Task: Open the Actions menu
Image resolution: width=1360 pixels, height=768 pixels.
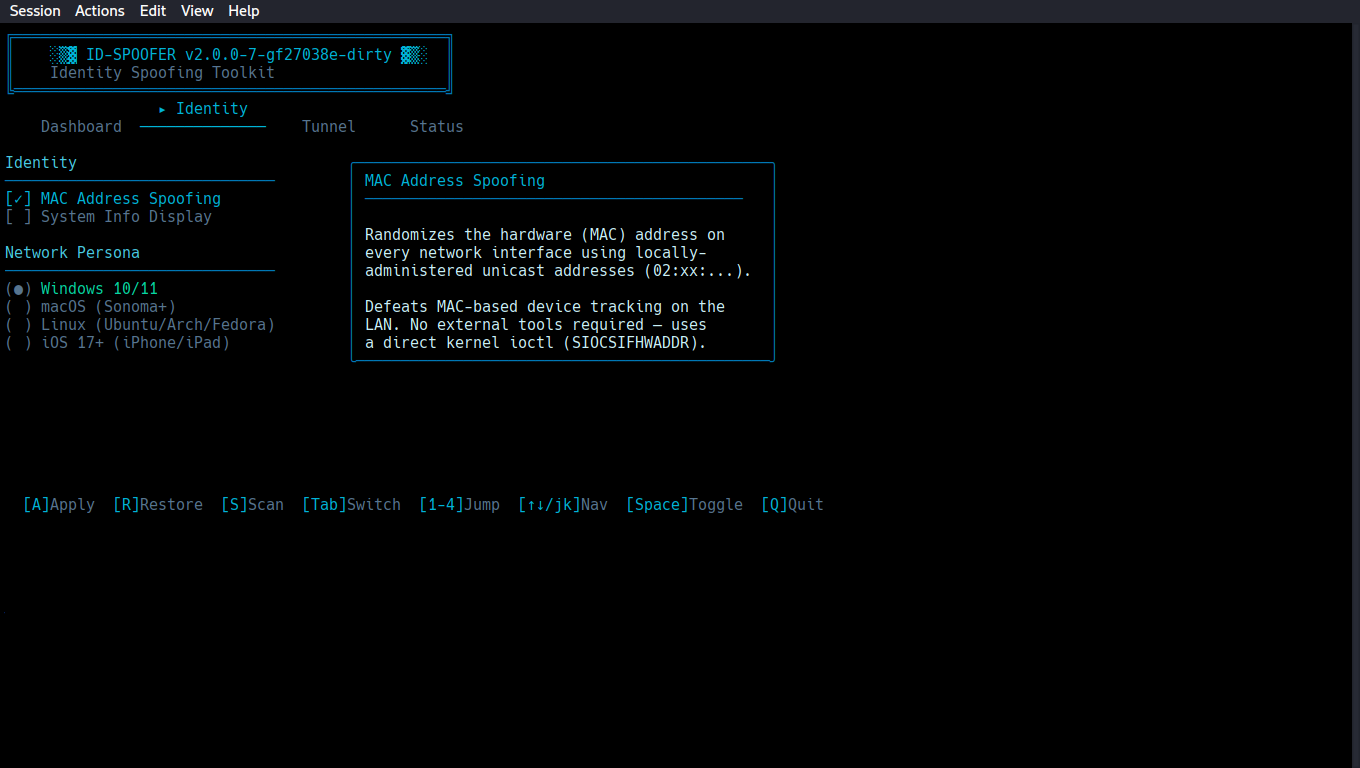Action: point(100,11)
